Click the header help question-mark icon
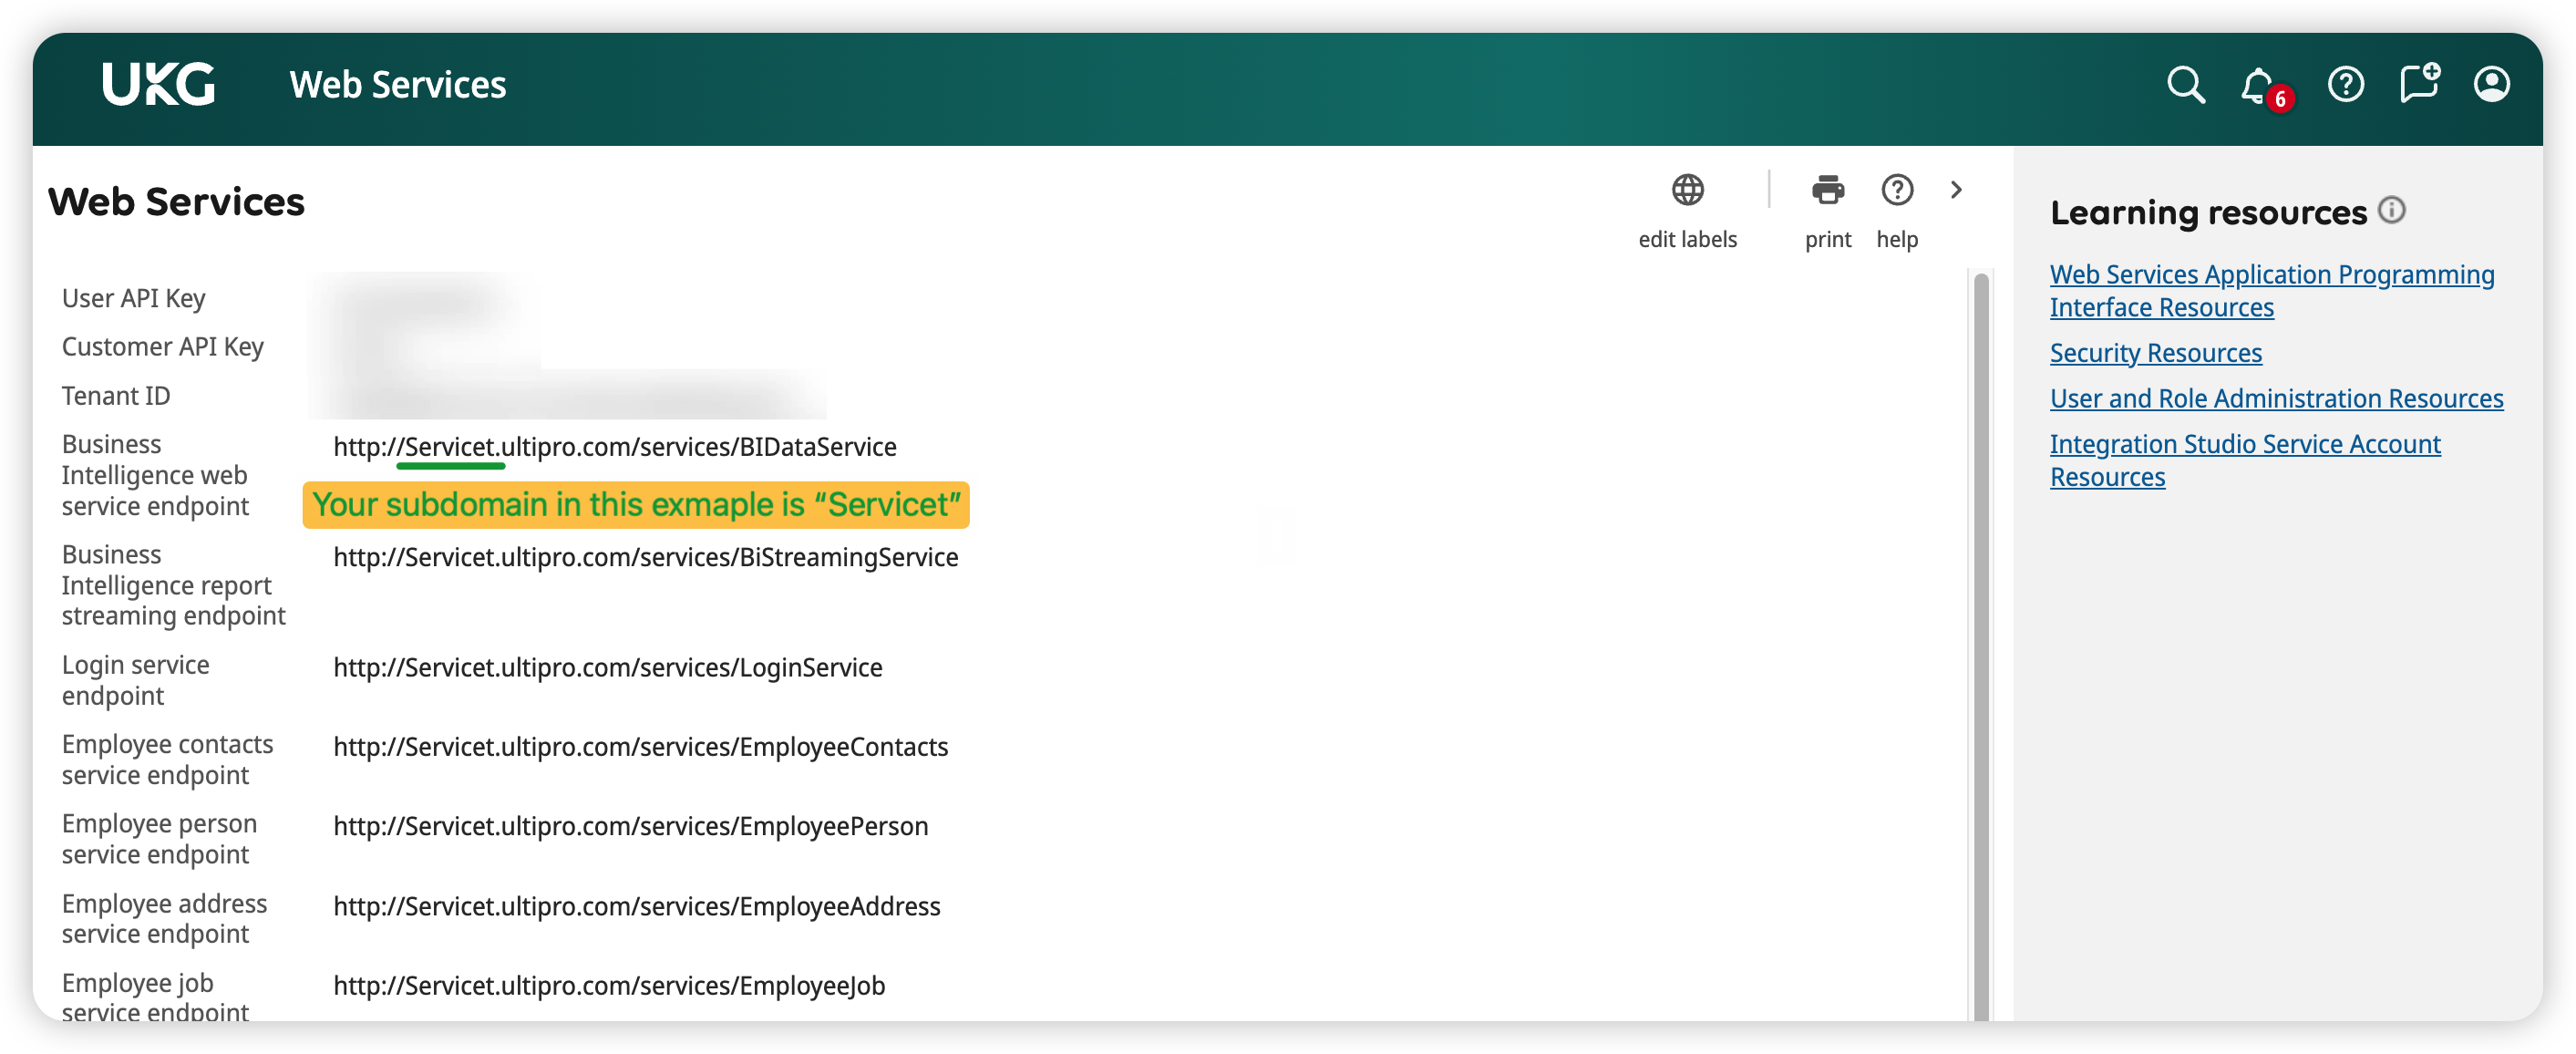The width and height of the screenshot is (2576, 1054). [2345, 85]
